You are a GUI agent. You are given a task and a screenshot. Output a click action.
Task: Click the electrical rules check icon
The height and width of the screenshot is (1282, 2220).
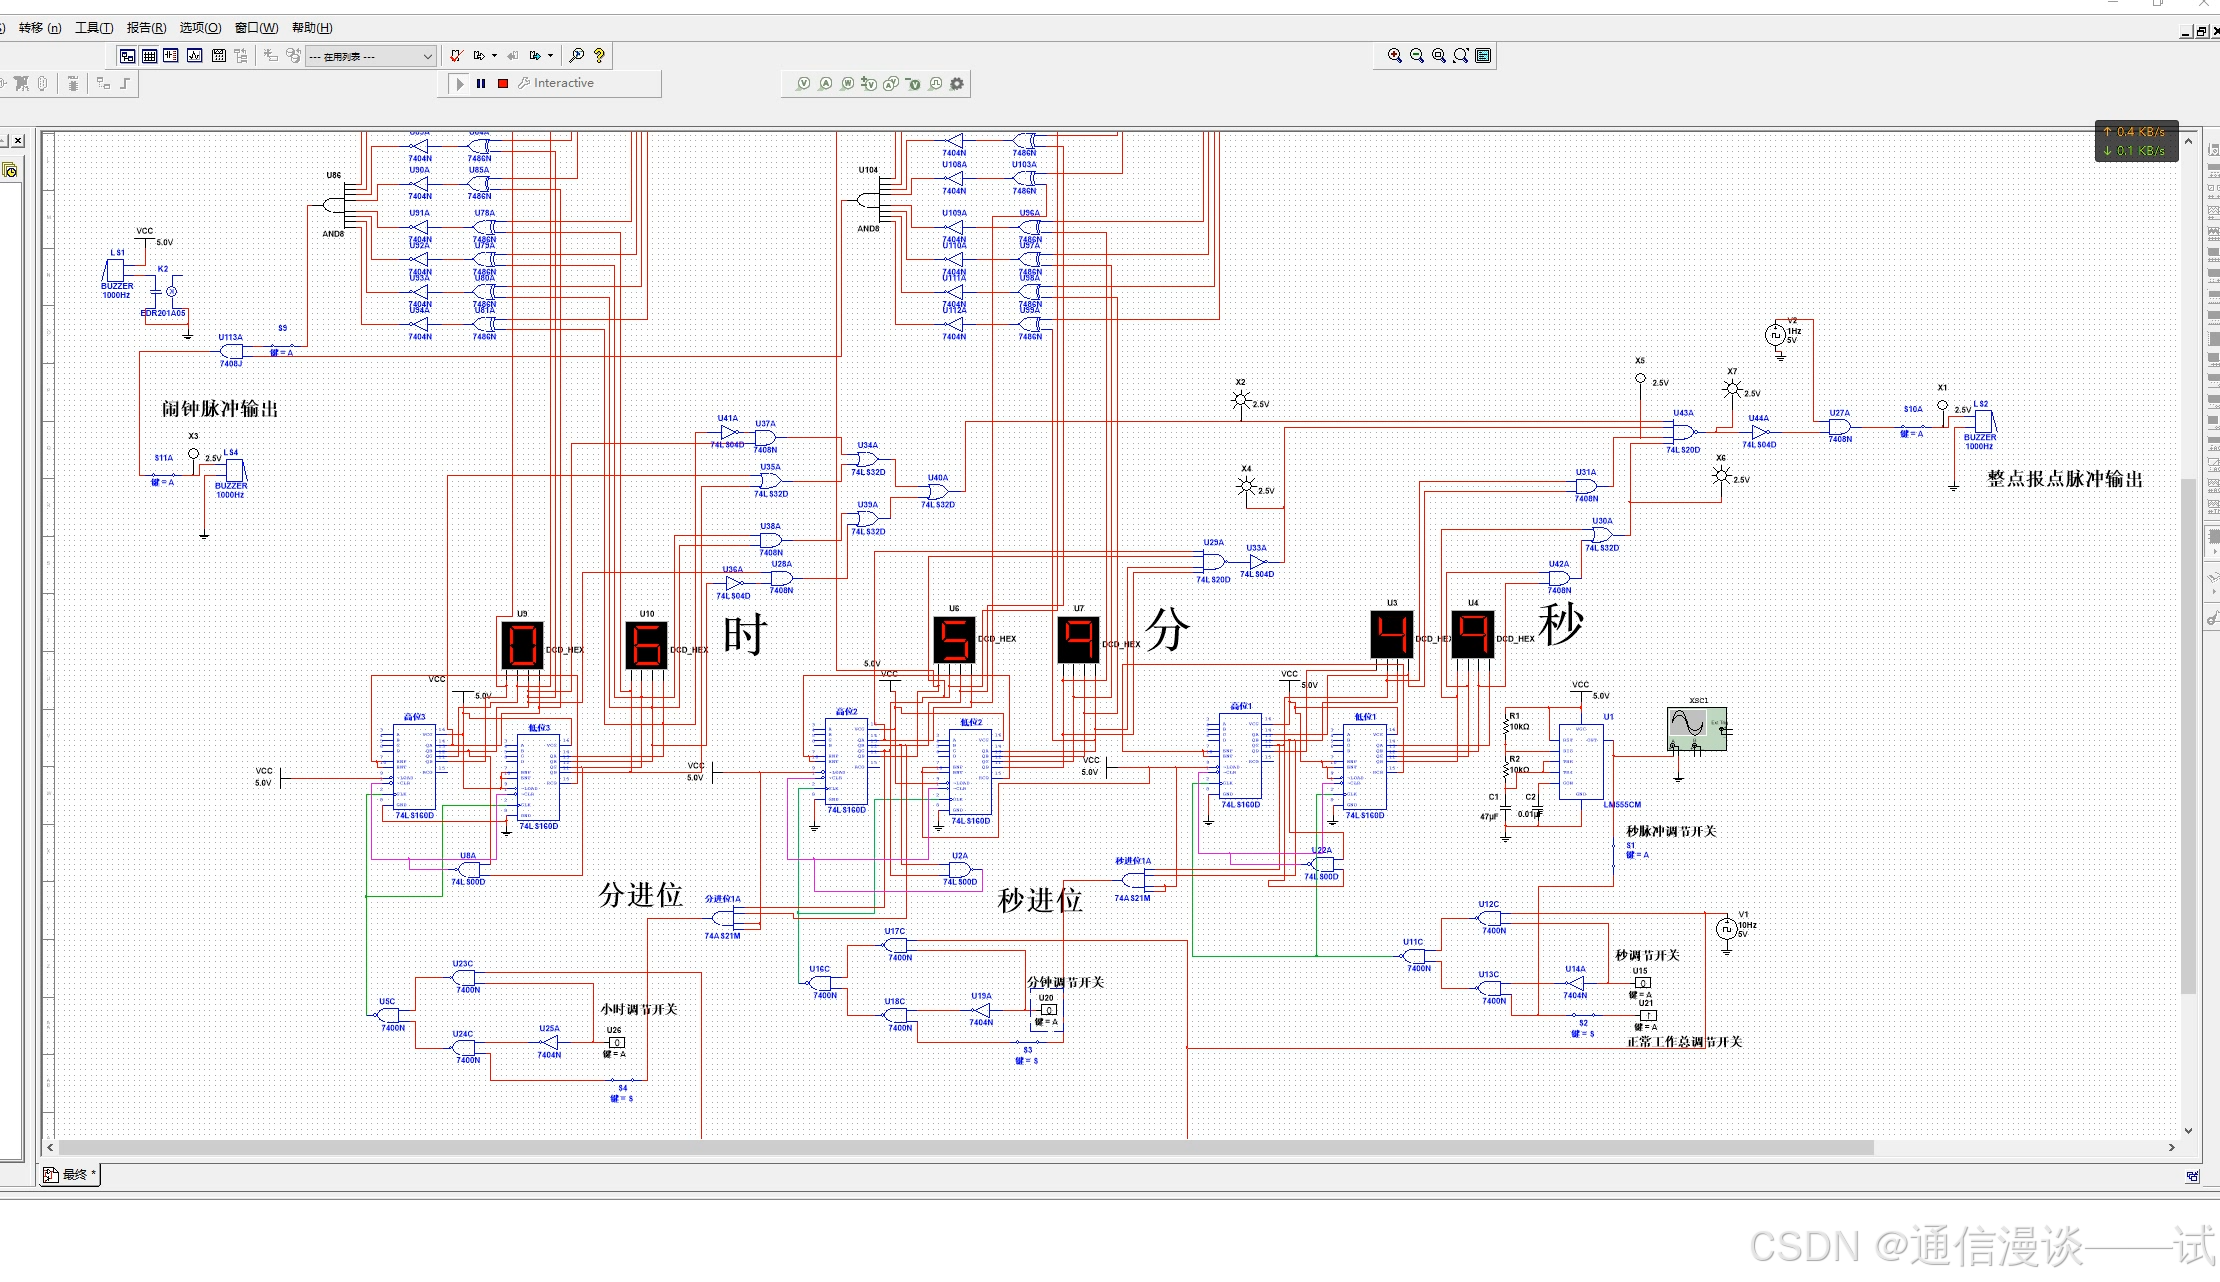tap(456, 56)
